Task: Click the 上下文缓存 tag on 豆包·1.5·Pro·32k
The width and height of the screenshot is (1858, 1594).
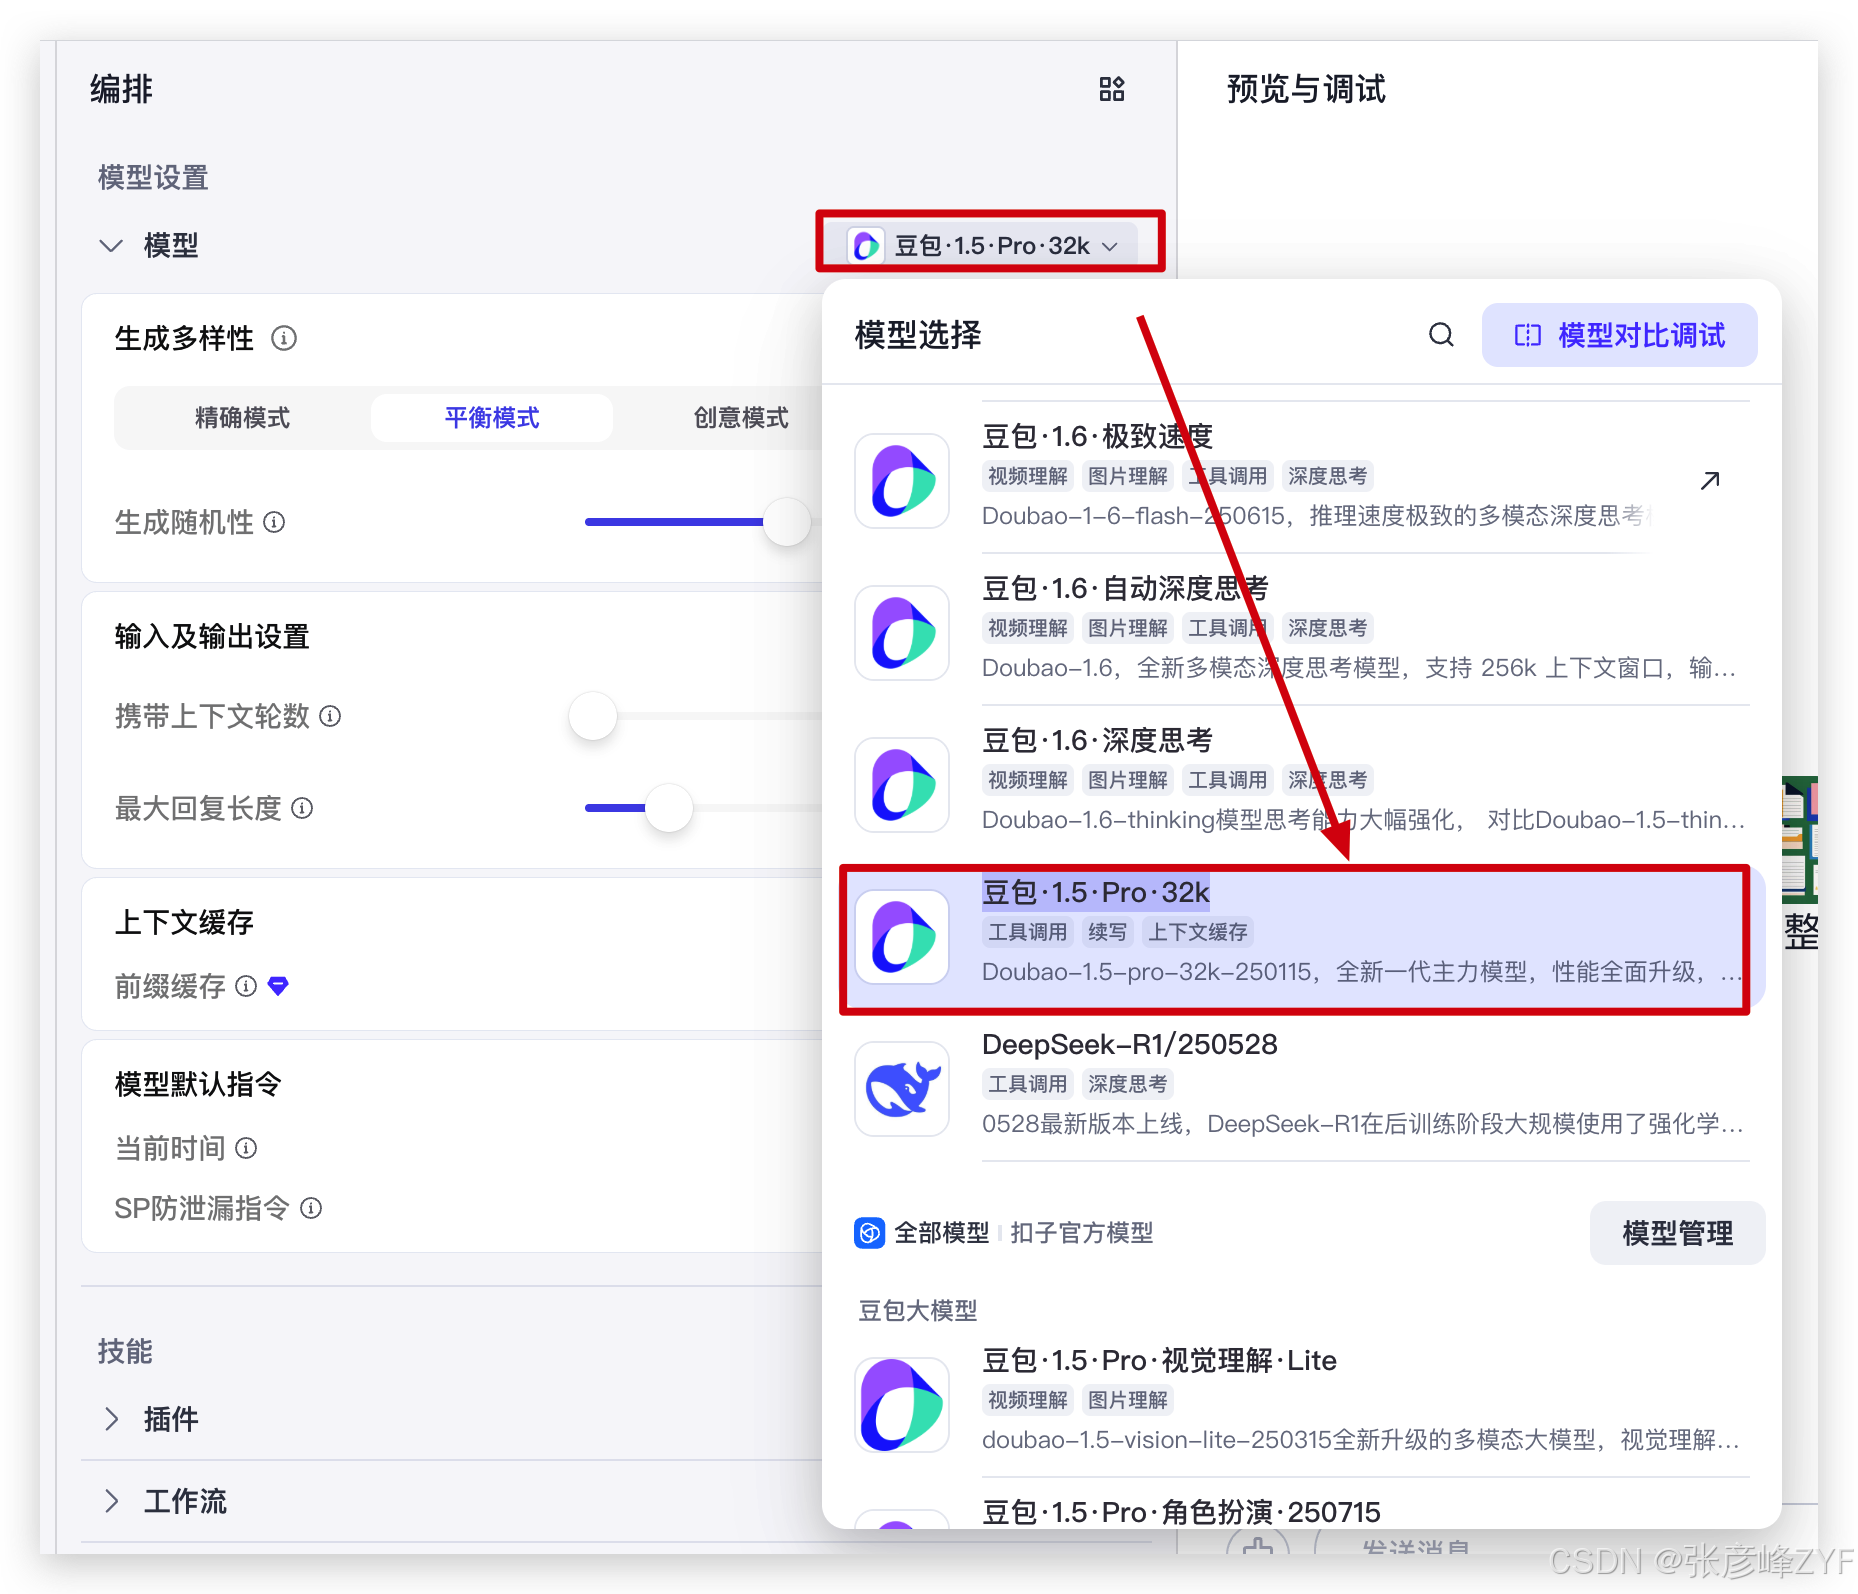Action: [1198, 932]
